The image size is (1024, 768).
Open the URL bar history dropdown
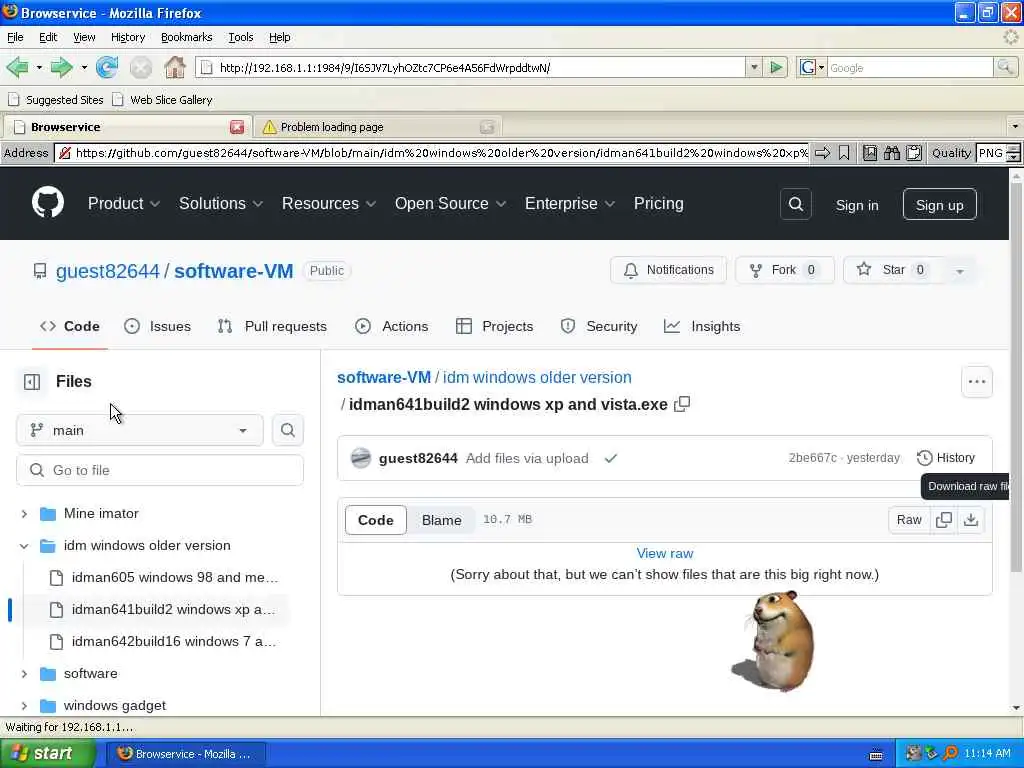[x=754, y=67]
